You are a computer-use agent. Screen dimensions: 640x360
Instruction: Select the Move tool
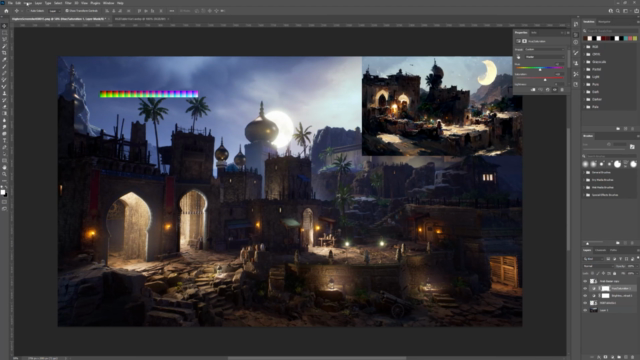point(4,26)
